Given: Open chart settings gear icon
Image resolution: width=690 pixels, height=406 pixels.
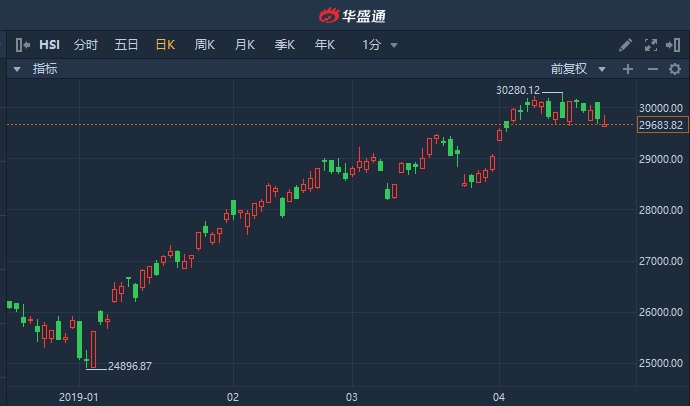Looking at the screenshot, I should [676, 69].
